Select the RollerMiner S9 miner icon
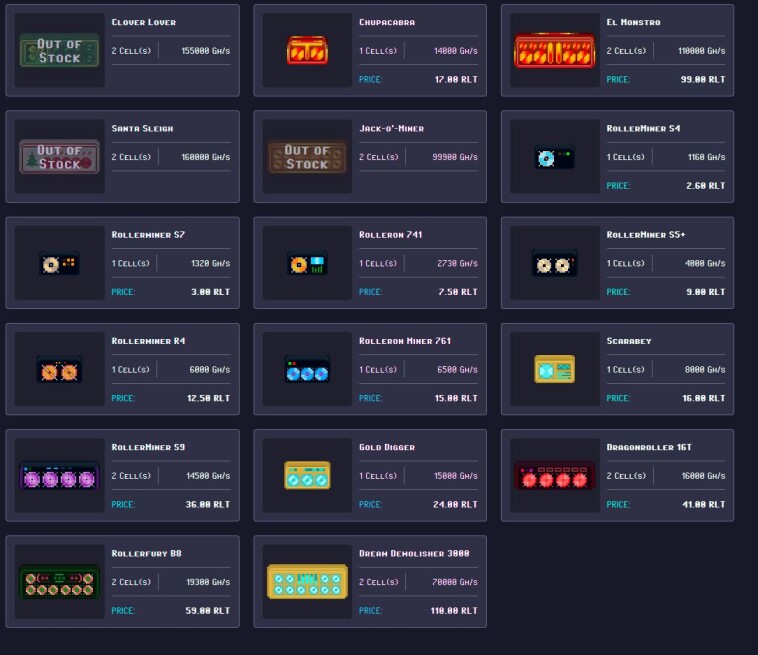Image resolution: width=758 pixels, height=655 pixels. pos(59,476)
